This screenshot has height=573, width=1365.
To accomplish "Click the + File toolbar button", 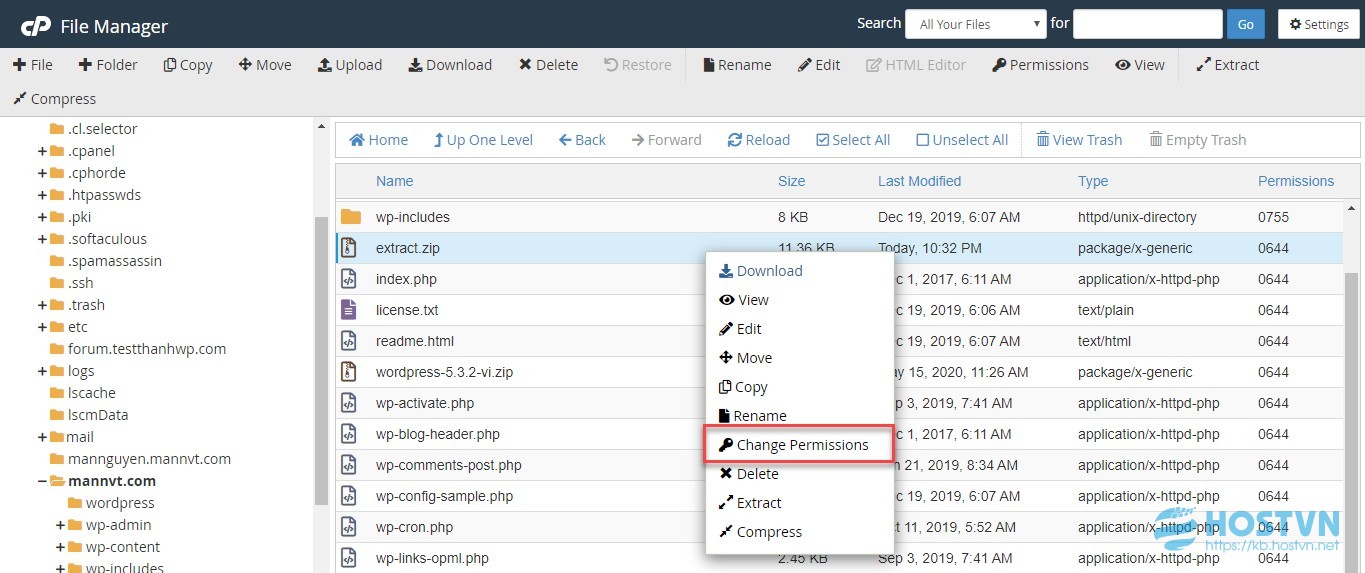I will [32, 64].
